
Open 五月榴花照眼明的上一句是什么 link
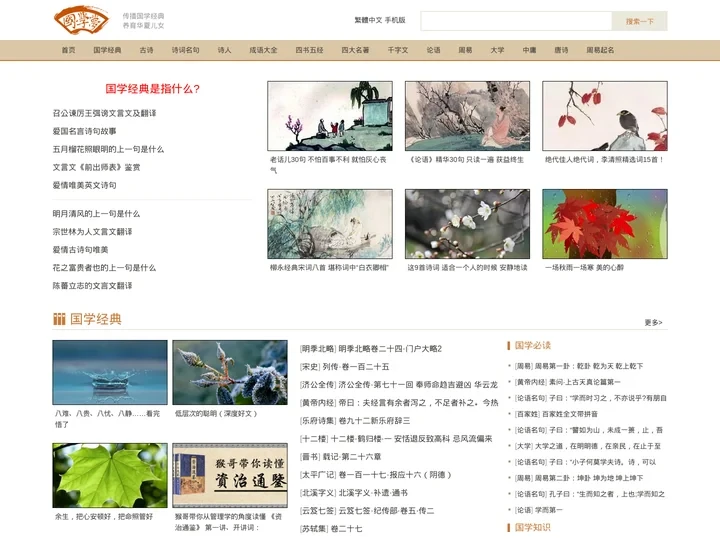tap(108, 149)
